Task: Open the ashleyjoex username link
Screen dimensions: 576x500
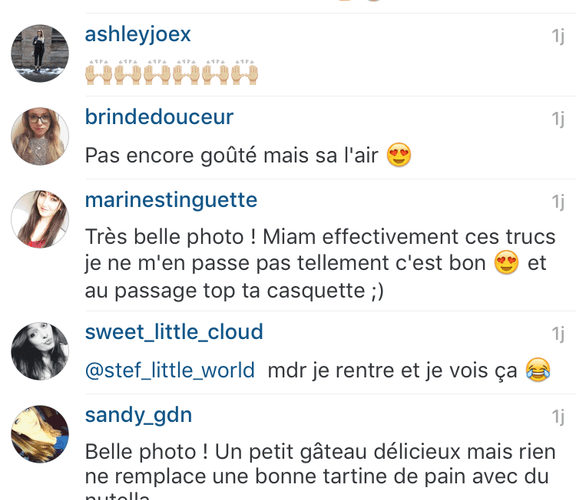Action: [x=138, y=35]
